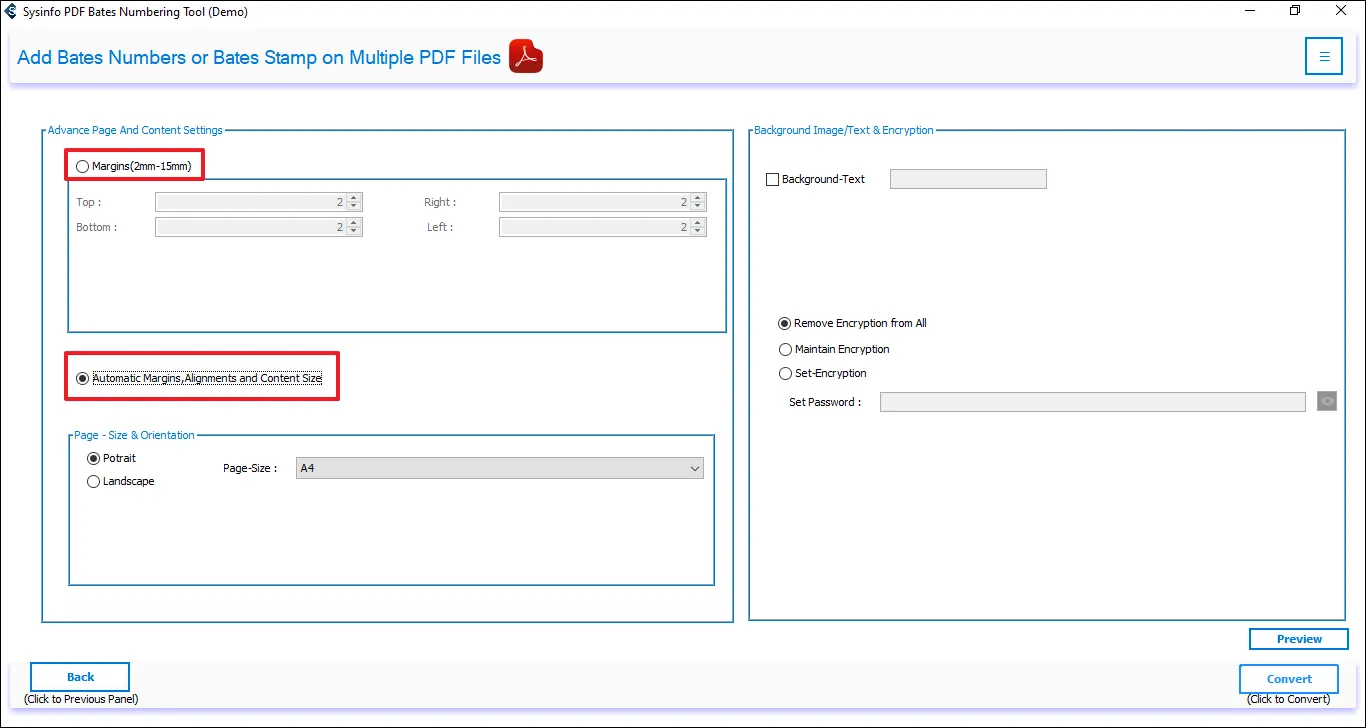
Task: Increase the Bottom margin with up arrow
Action: 355,223
